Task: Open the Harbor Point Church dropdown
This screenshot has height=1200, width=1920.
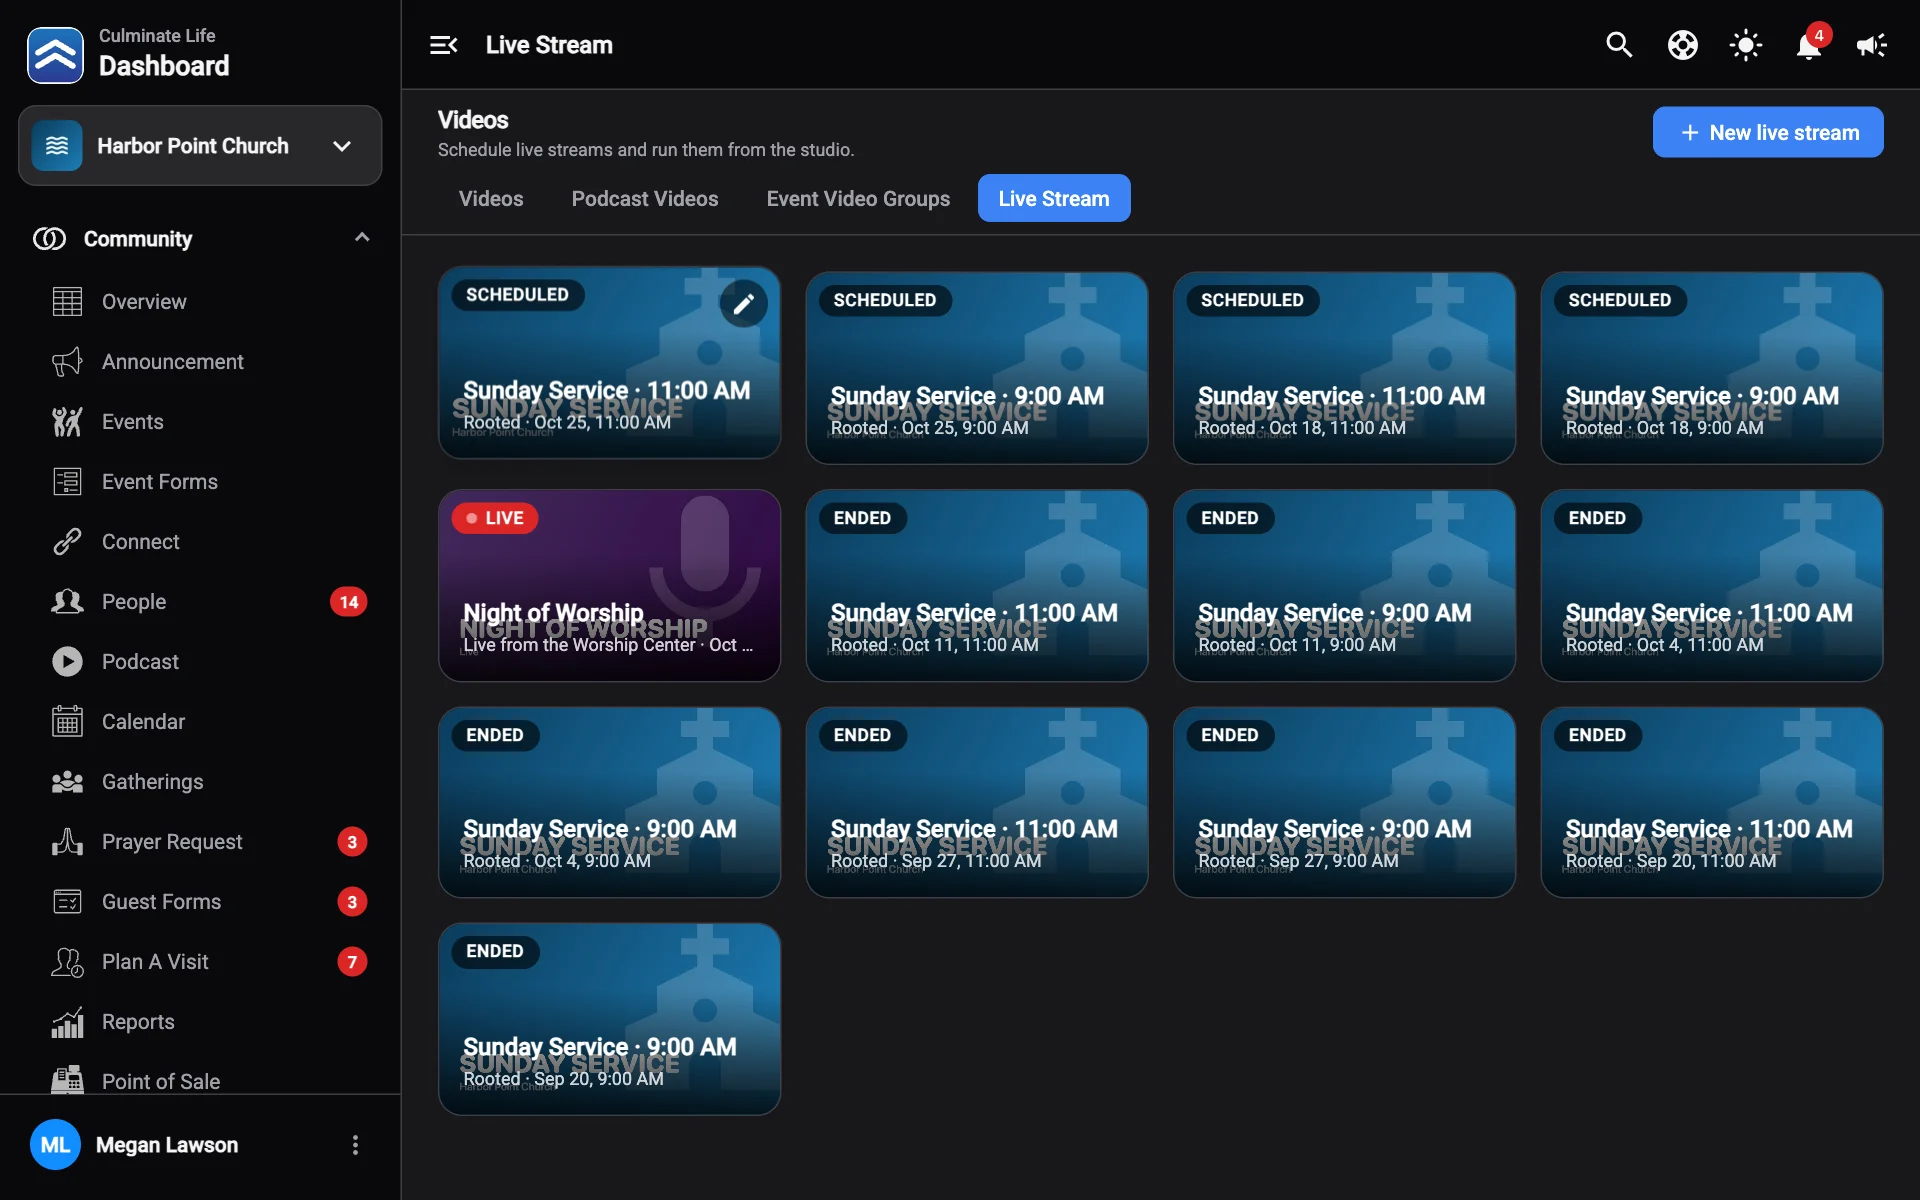Action: point(200,146)
